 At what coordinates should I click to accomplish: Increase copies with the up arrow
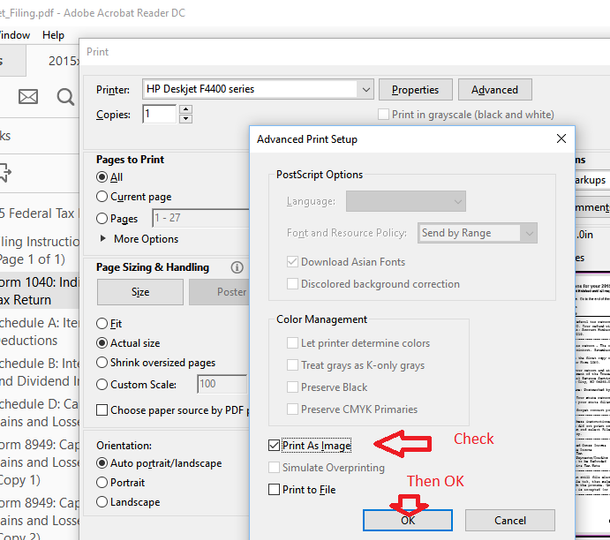186,109
